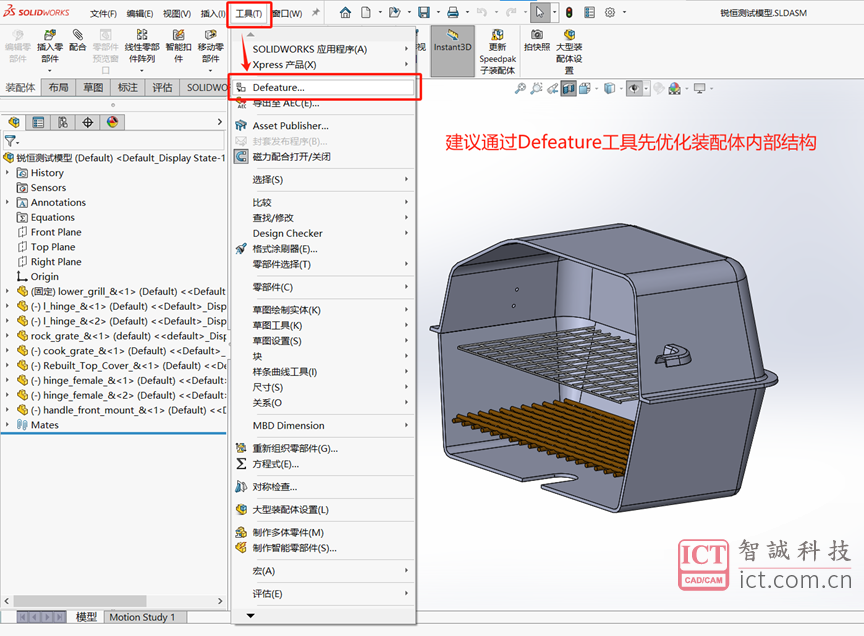This screenshot has height=636, width=864.
Task: Toggle Section View in the view toolbar
Action: click(x=568, y=88)
